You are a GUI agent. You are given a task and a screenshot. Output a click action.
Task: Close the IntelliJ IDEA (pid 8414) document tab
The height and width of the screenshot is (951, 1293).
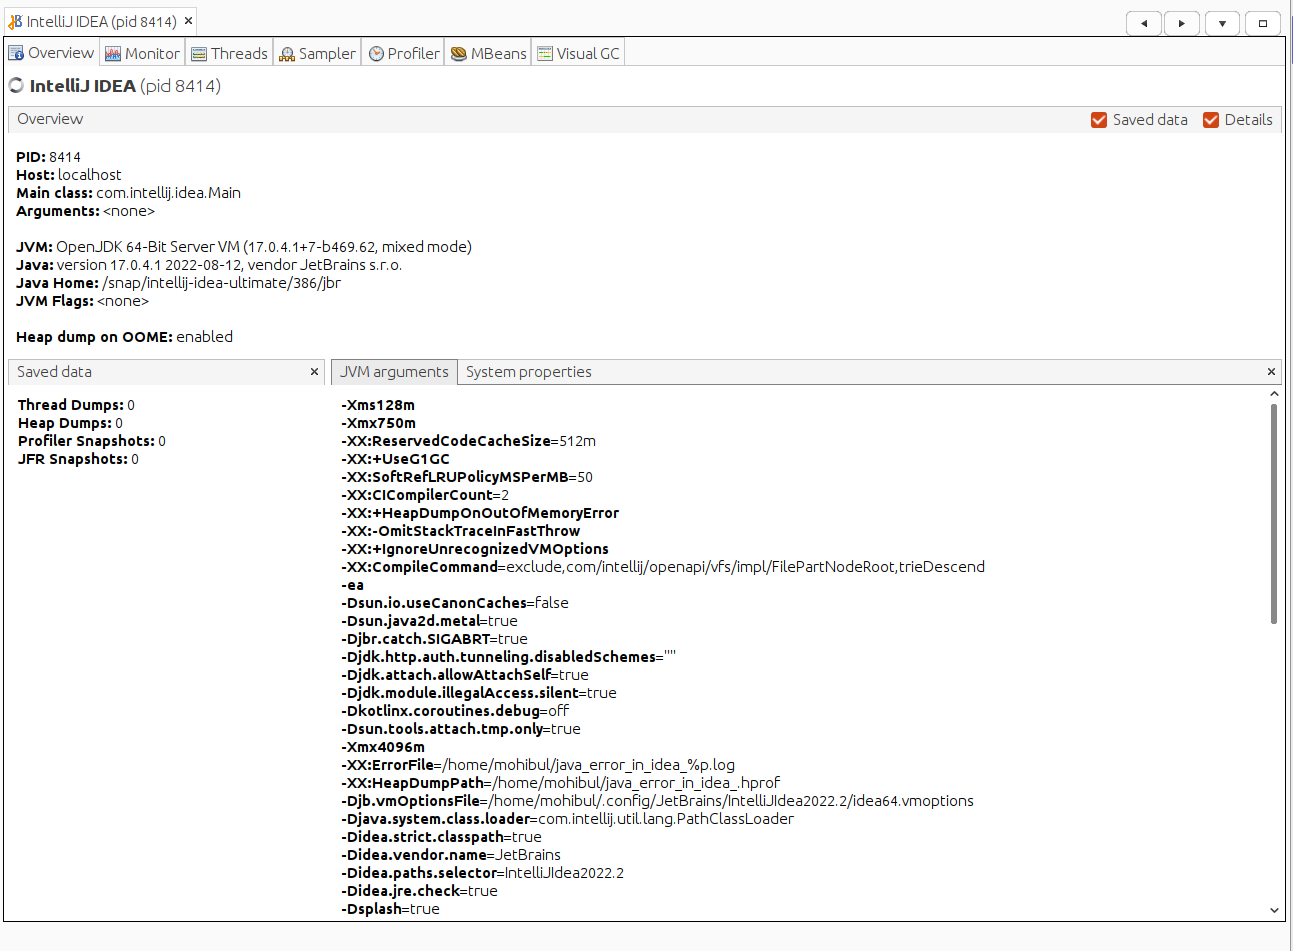click(x=188, y=20)
